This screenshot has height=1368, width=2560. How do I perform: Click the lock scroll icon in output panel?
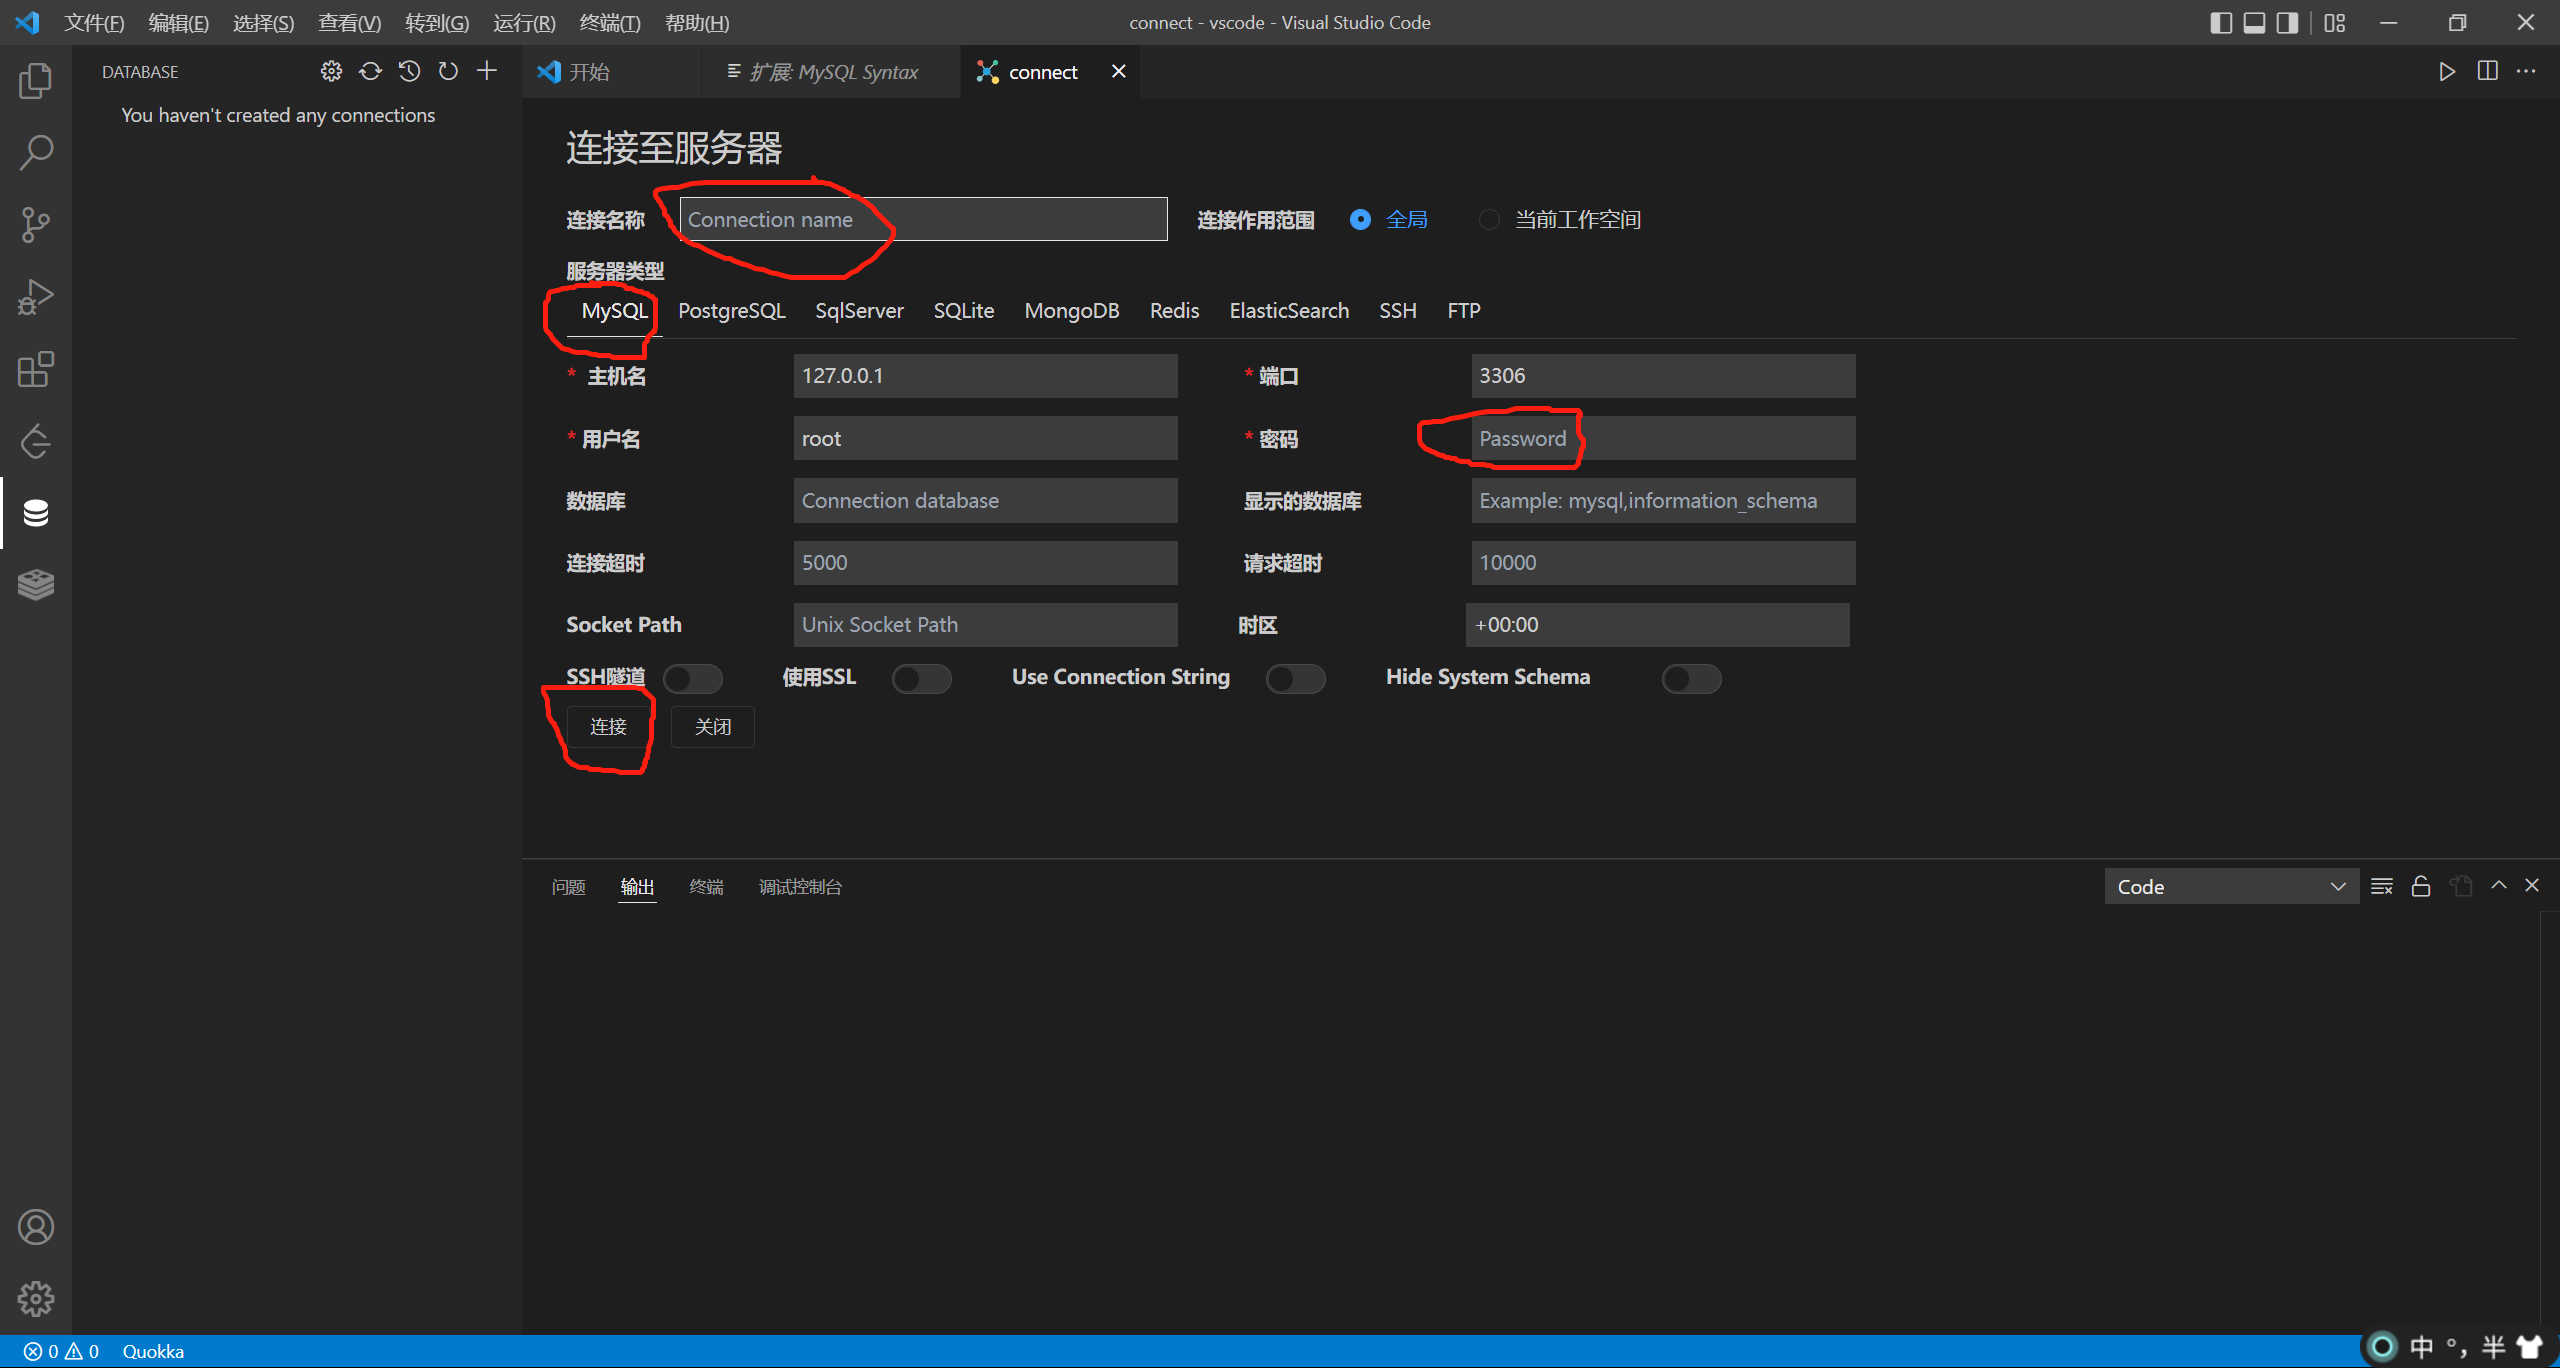pyautogui.click(x=2421, y=887)
